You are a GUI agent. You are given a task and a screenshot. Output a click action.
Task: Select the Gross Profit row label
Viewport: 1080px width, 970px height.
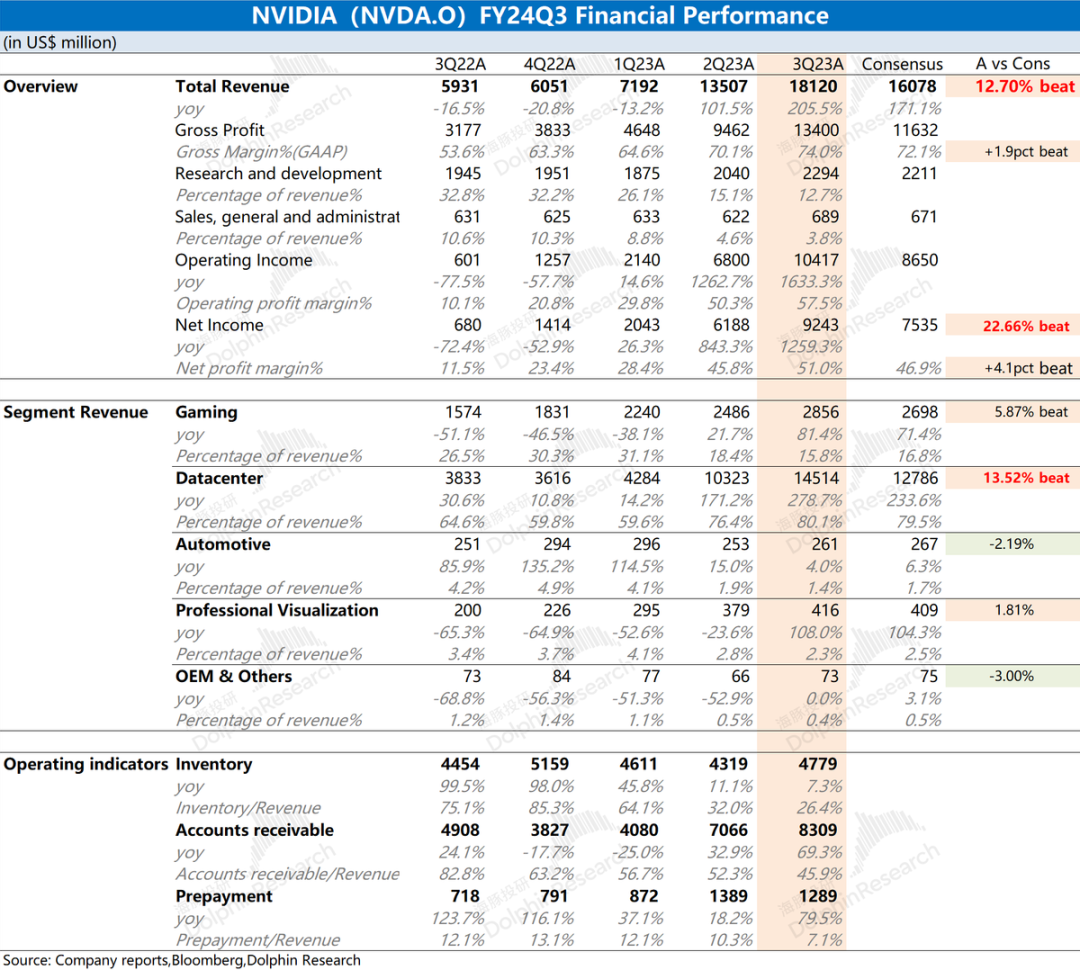[x=220, y=130]
